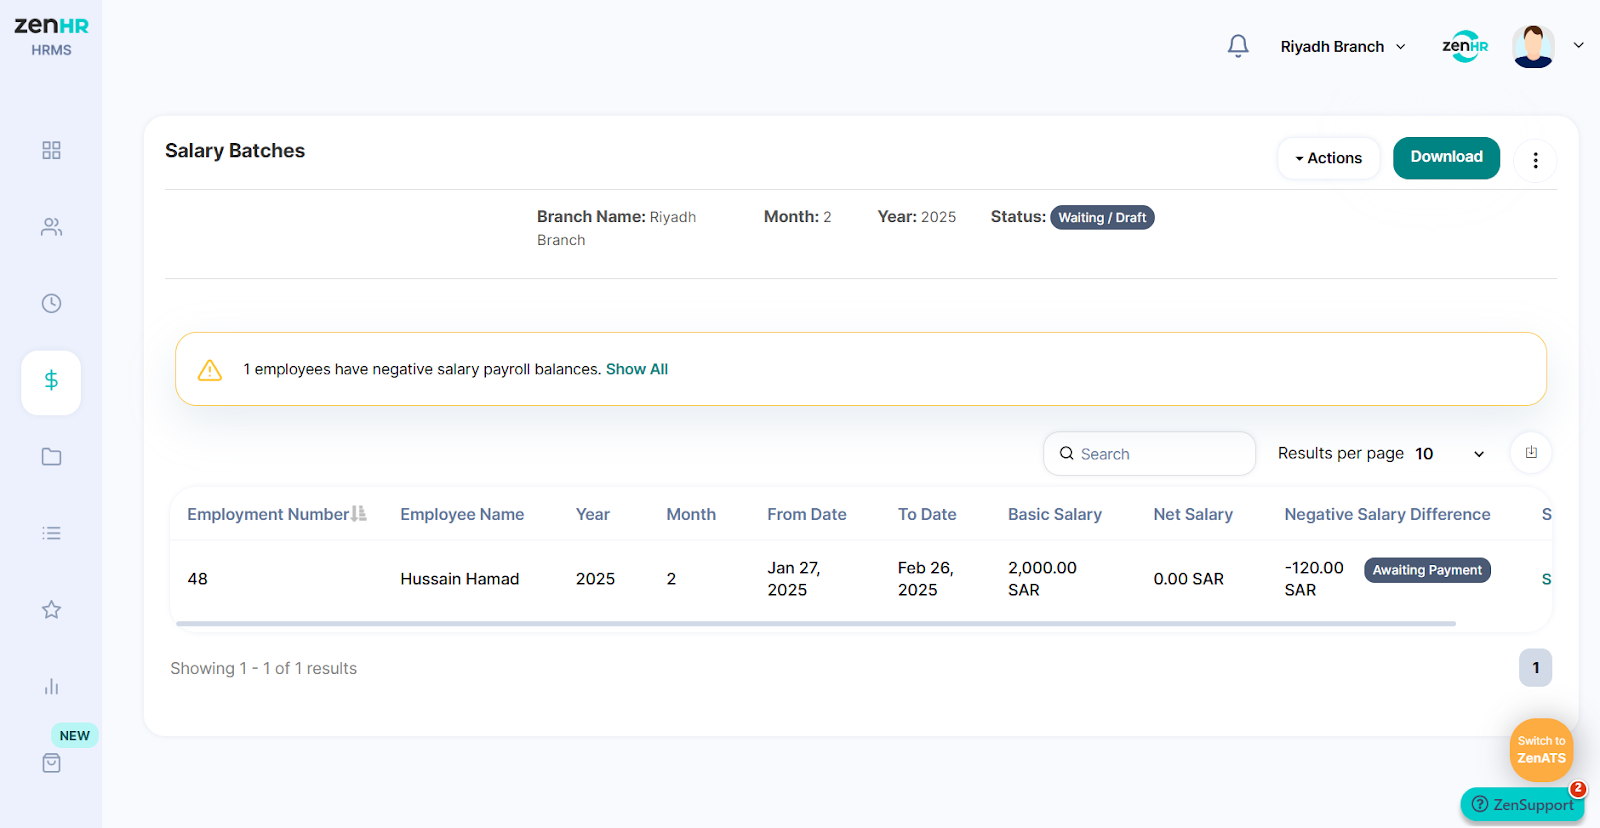Open the shopping bag icon marked NEW

click(x=51, y=763)
